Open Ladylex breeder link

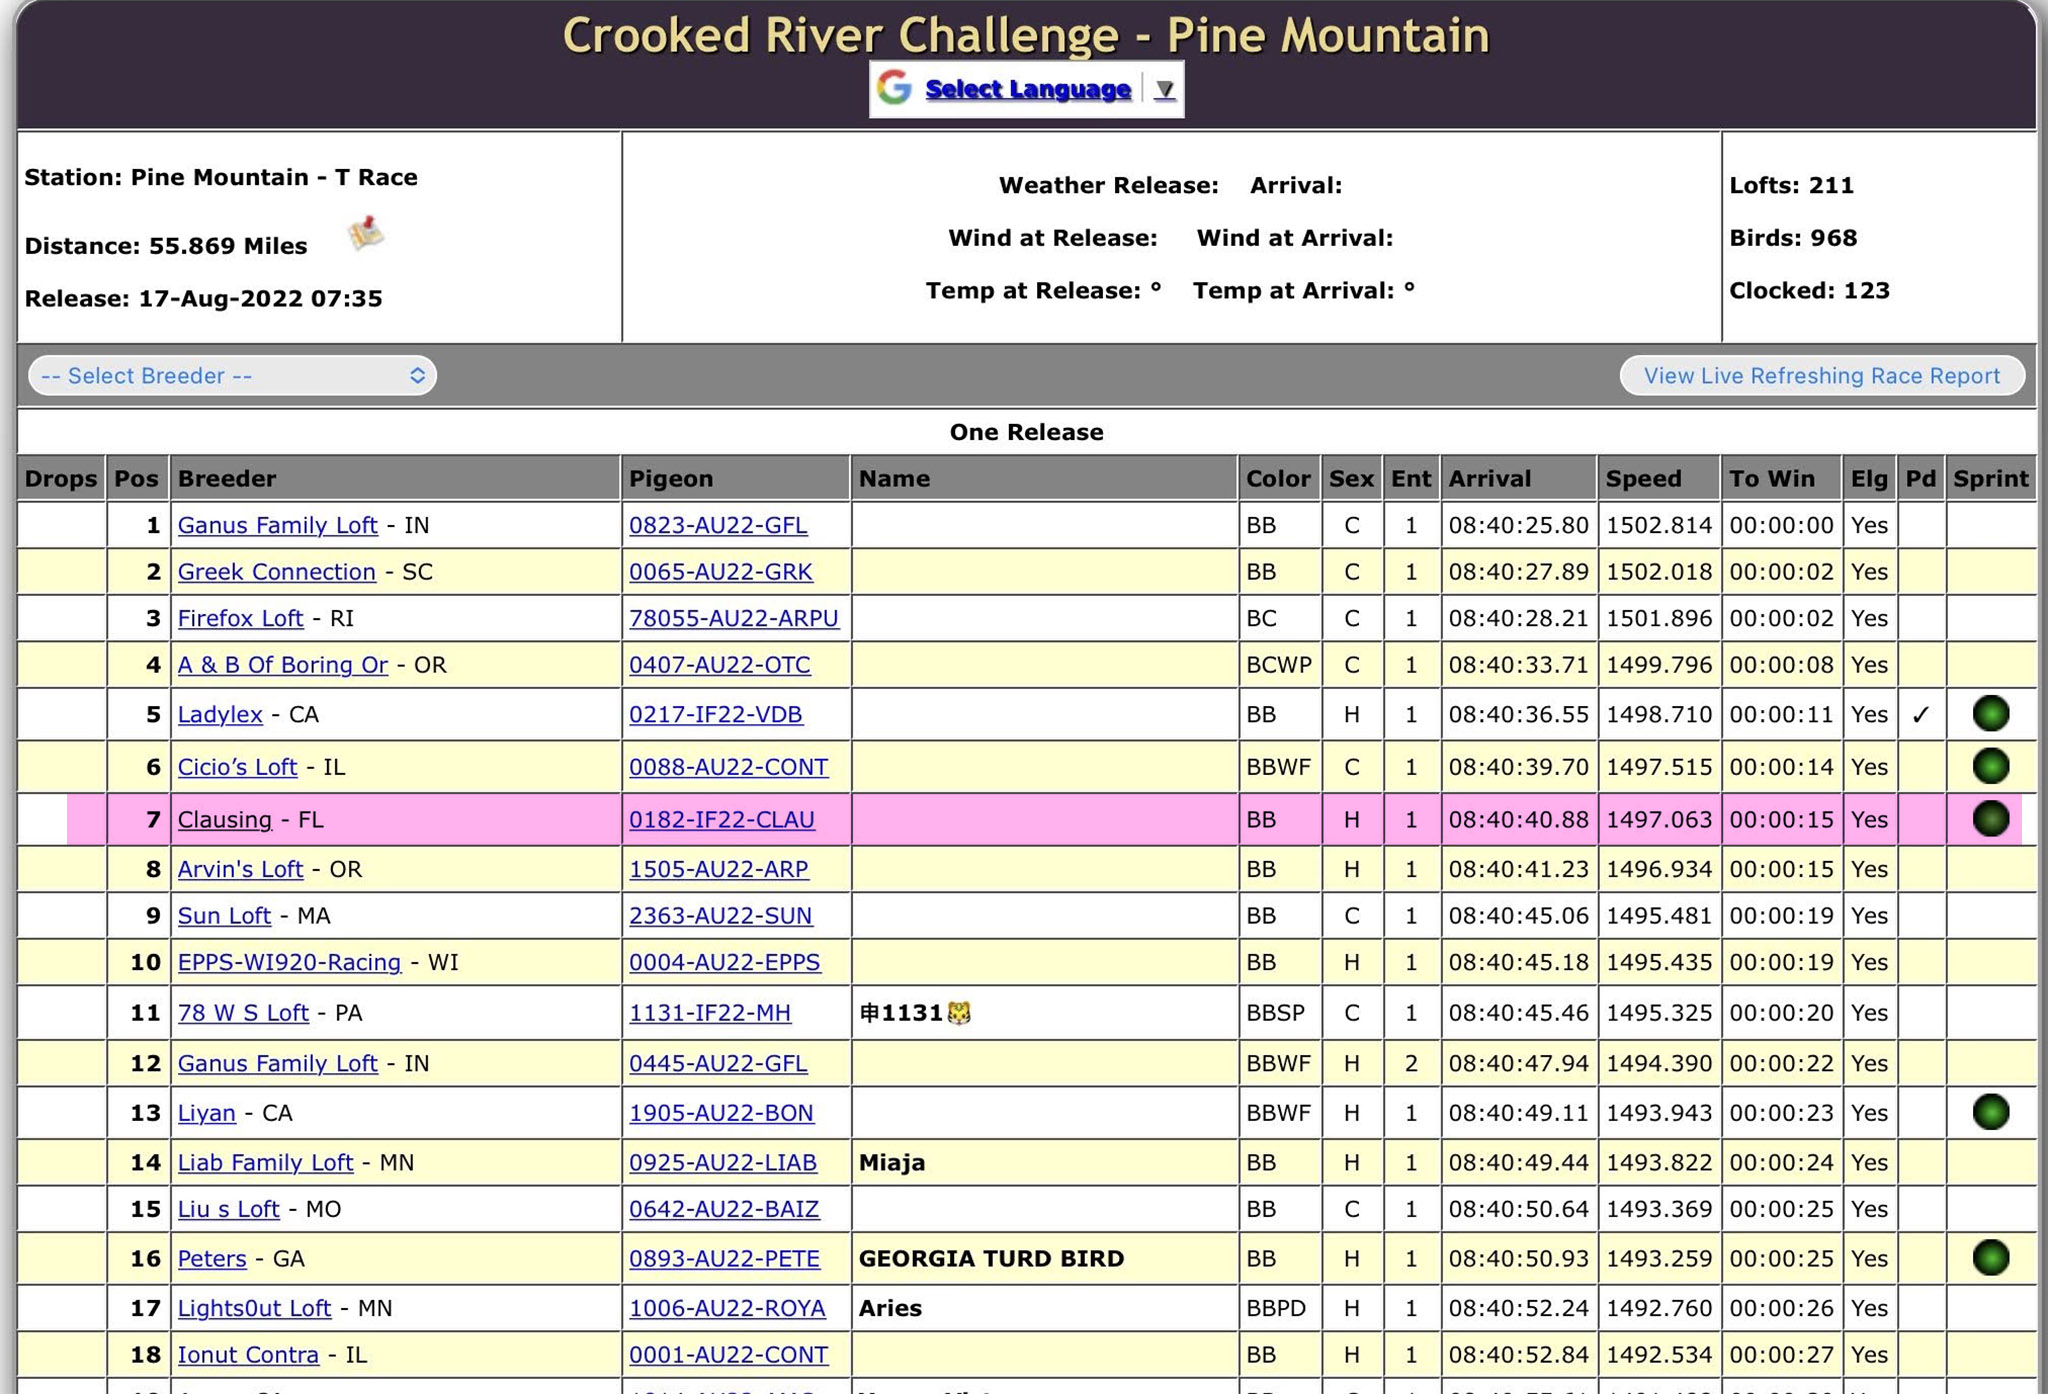[220, 715]
